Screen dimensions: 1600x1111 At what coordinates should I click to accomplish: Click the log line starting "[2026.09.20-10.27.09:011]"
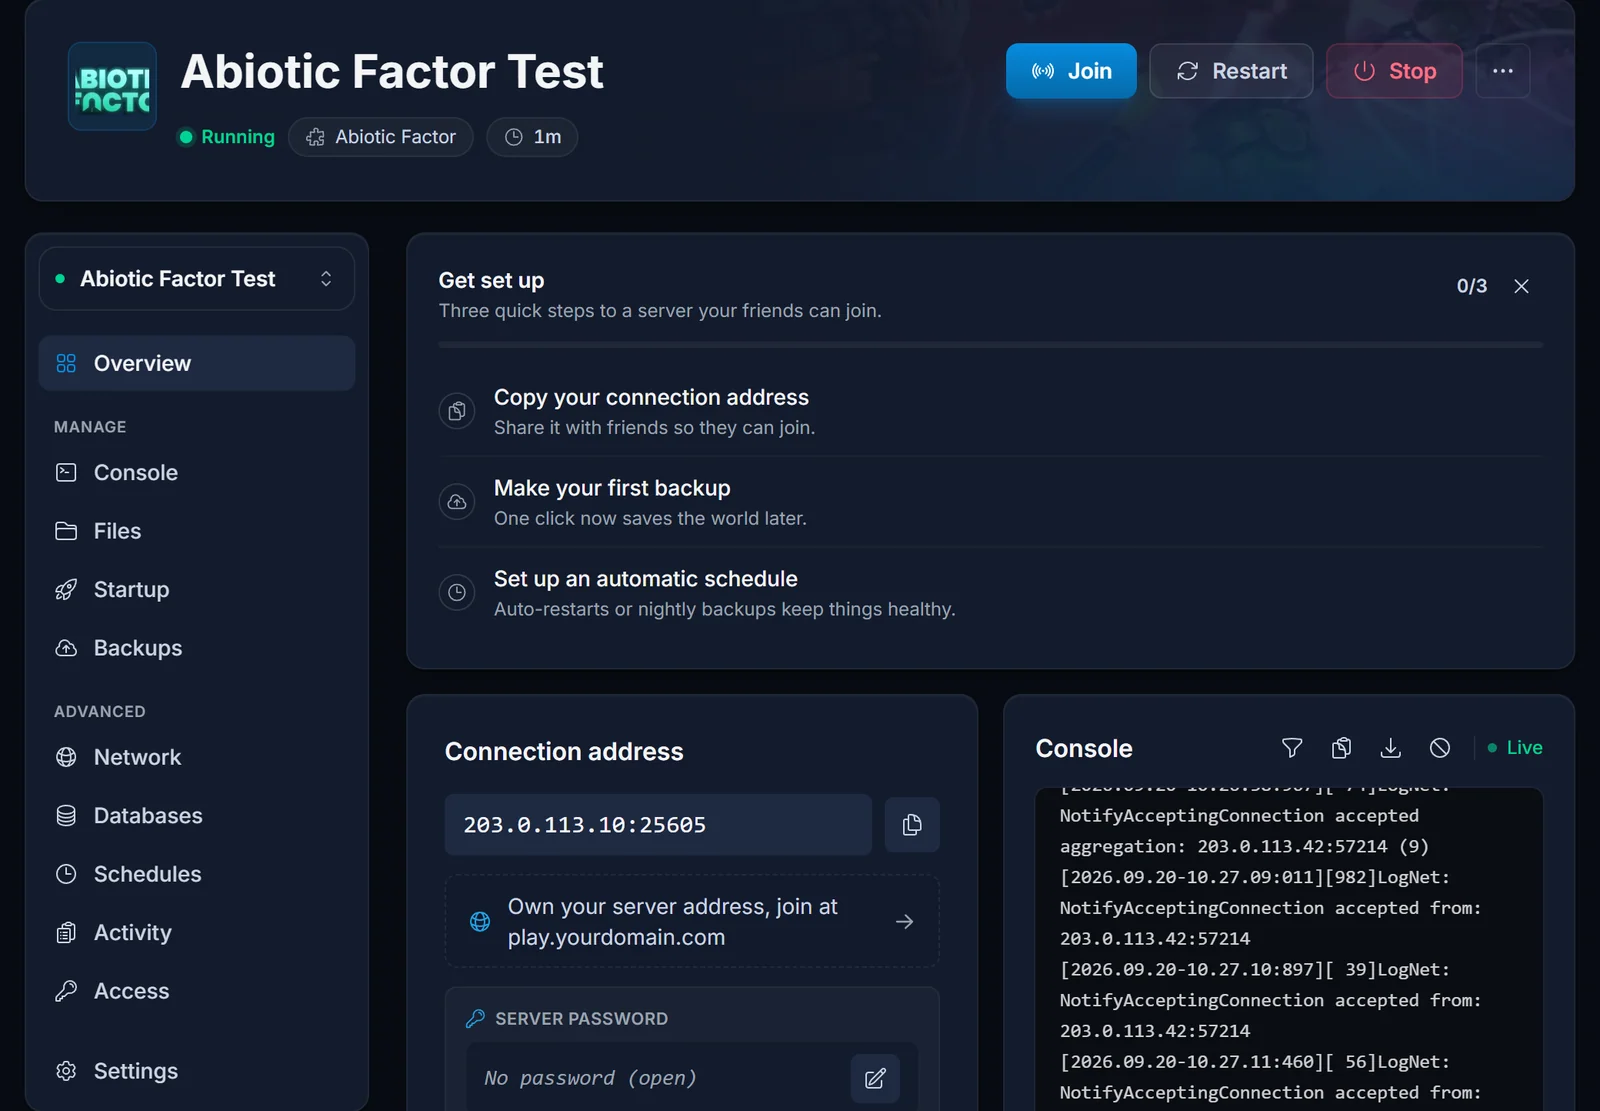click(x=1255, y=877)
